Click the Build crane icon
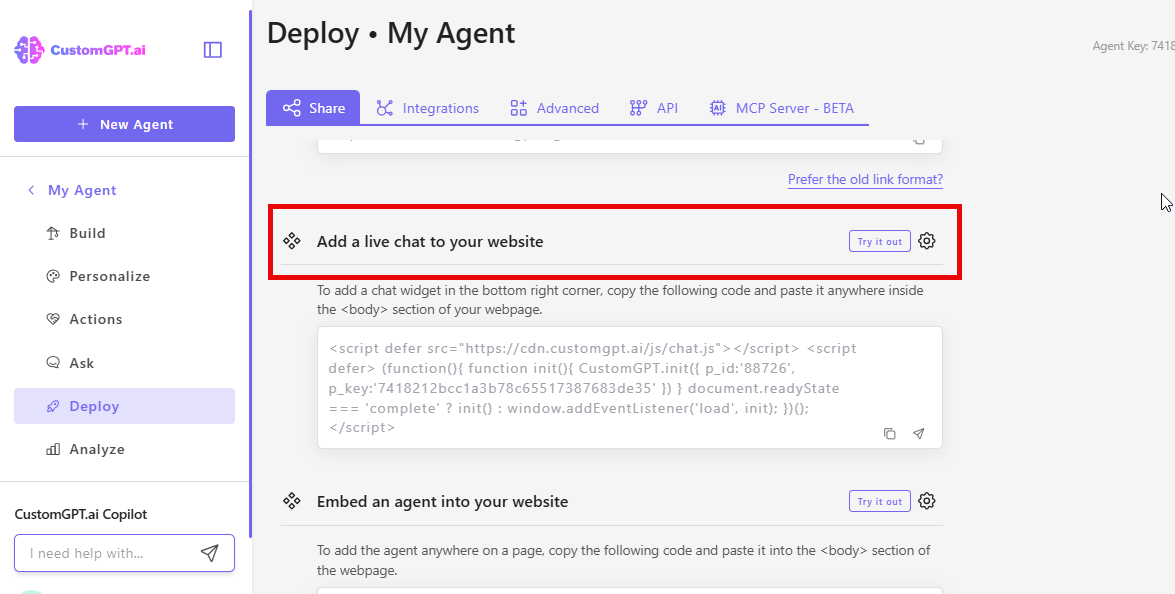 tap(52, 234)
